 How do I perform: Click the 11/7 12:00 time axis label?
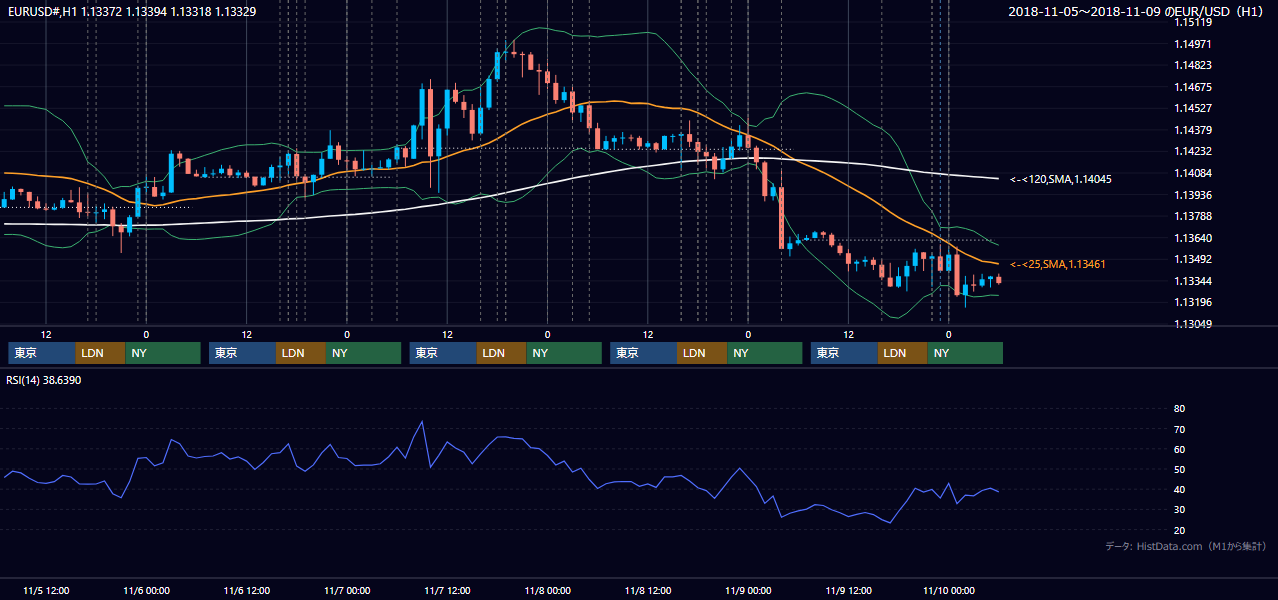click(447, 590)
